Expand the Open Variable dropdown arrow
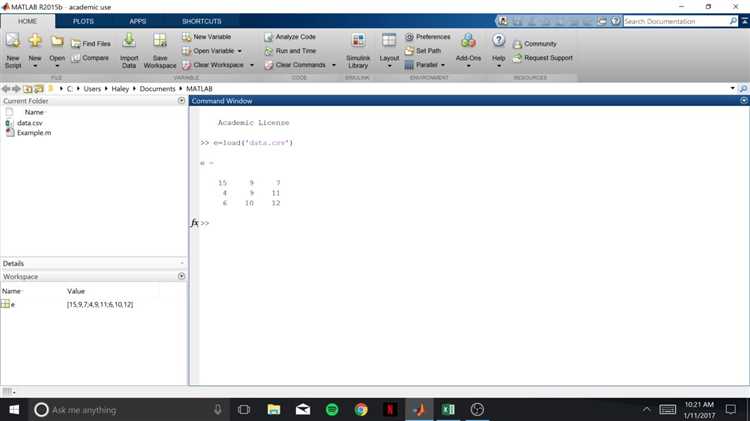The width and height of the screenshot is (750, 421). [x=240, y=51]
